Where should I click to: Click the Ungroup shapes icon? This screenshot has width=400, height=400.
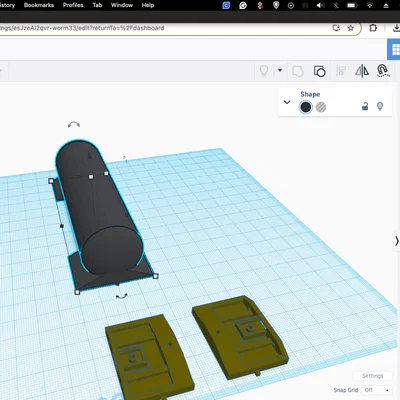(319, 71)
